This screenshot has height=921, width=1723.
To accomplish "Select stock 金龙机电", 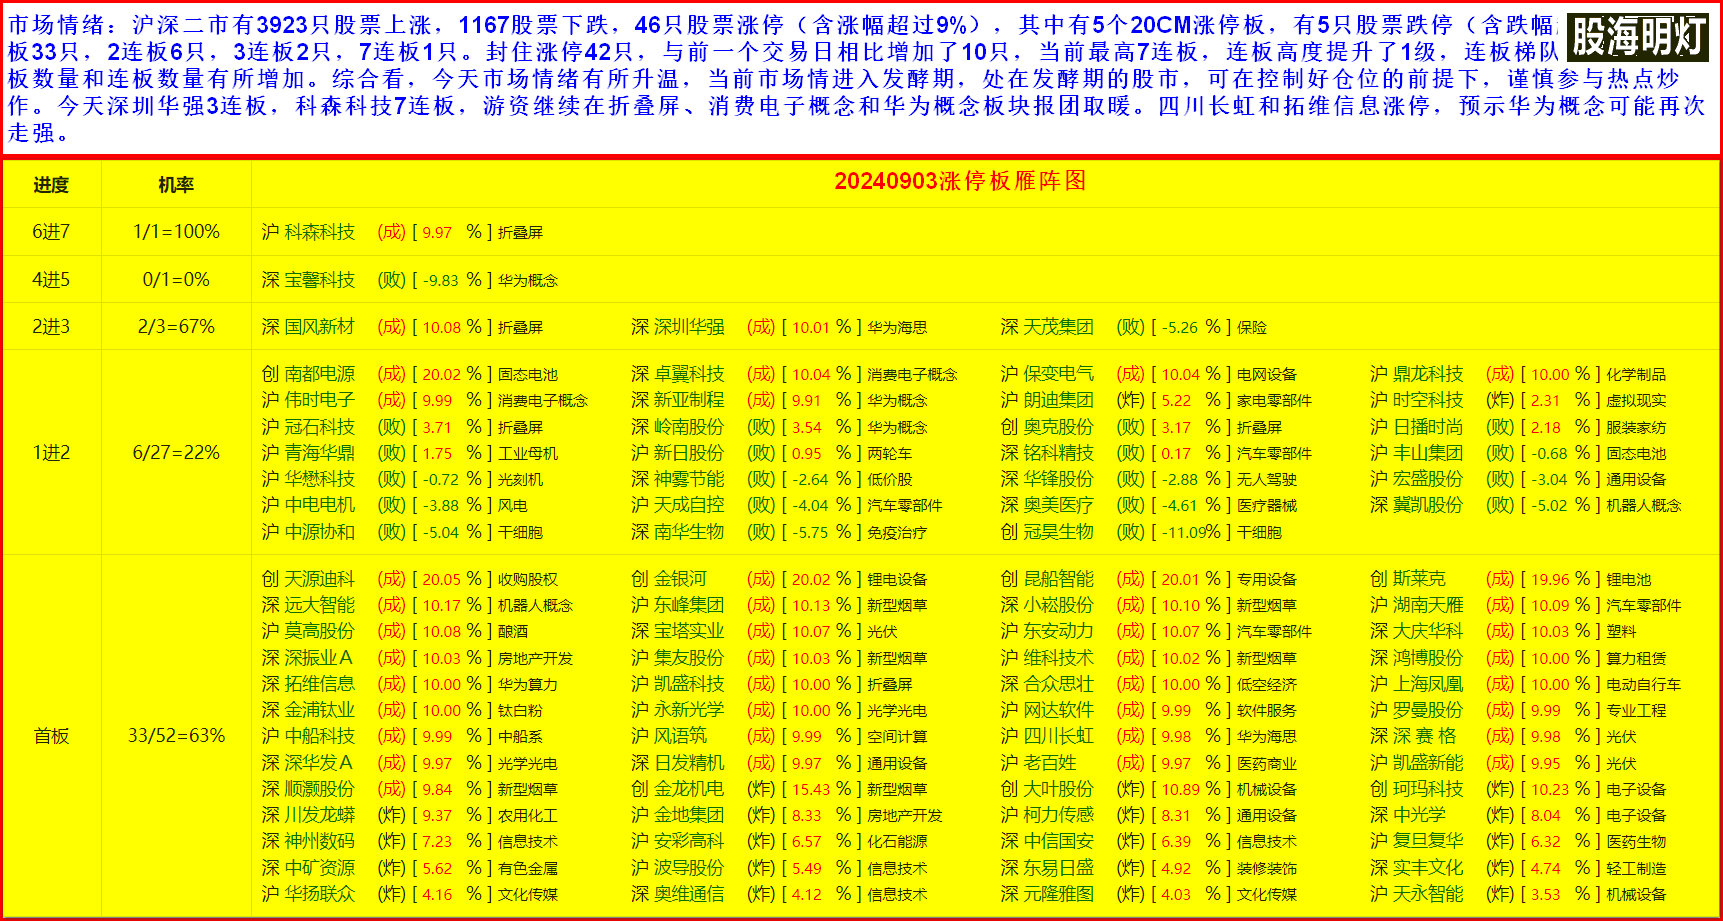I will tap(689, 789).
